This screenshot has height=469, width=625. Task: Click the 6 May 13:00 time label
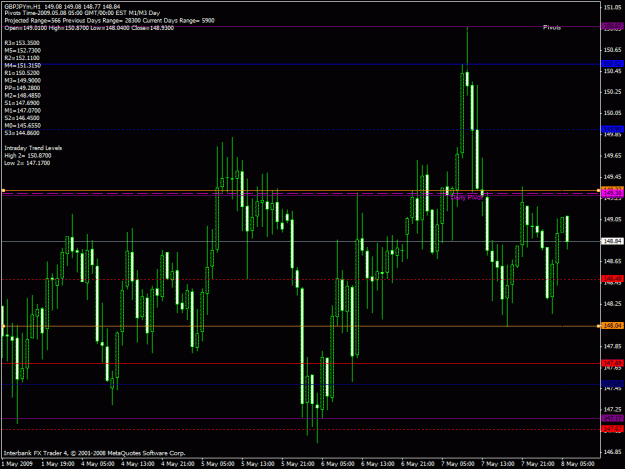coord(377,464)
